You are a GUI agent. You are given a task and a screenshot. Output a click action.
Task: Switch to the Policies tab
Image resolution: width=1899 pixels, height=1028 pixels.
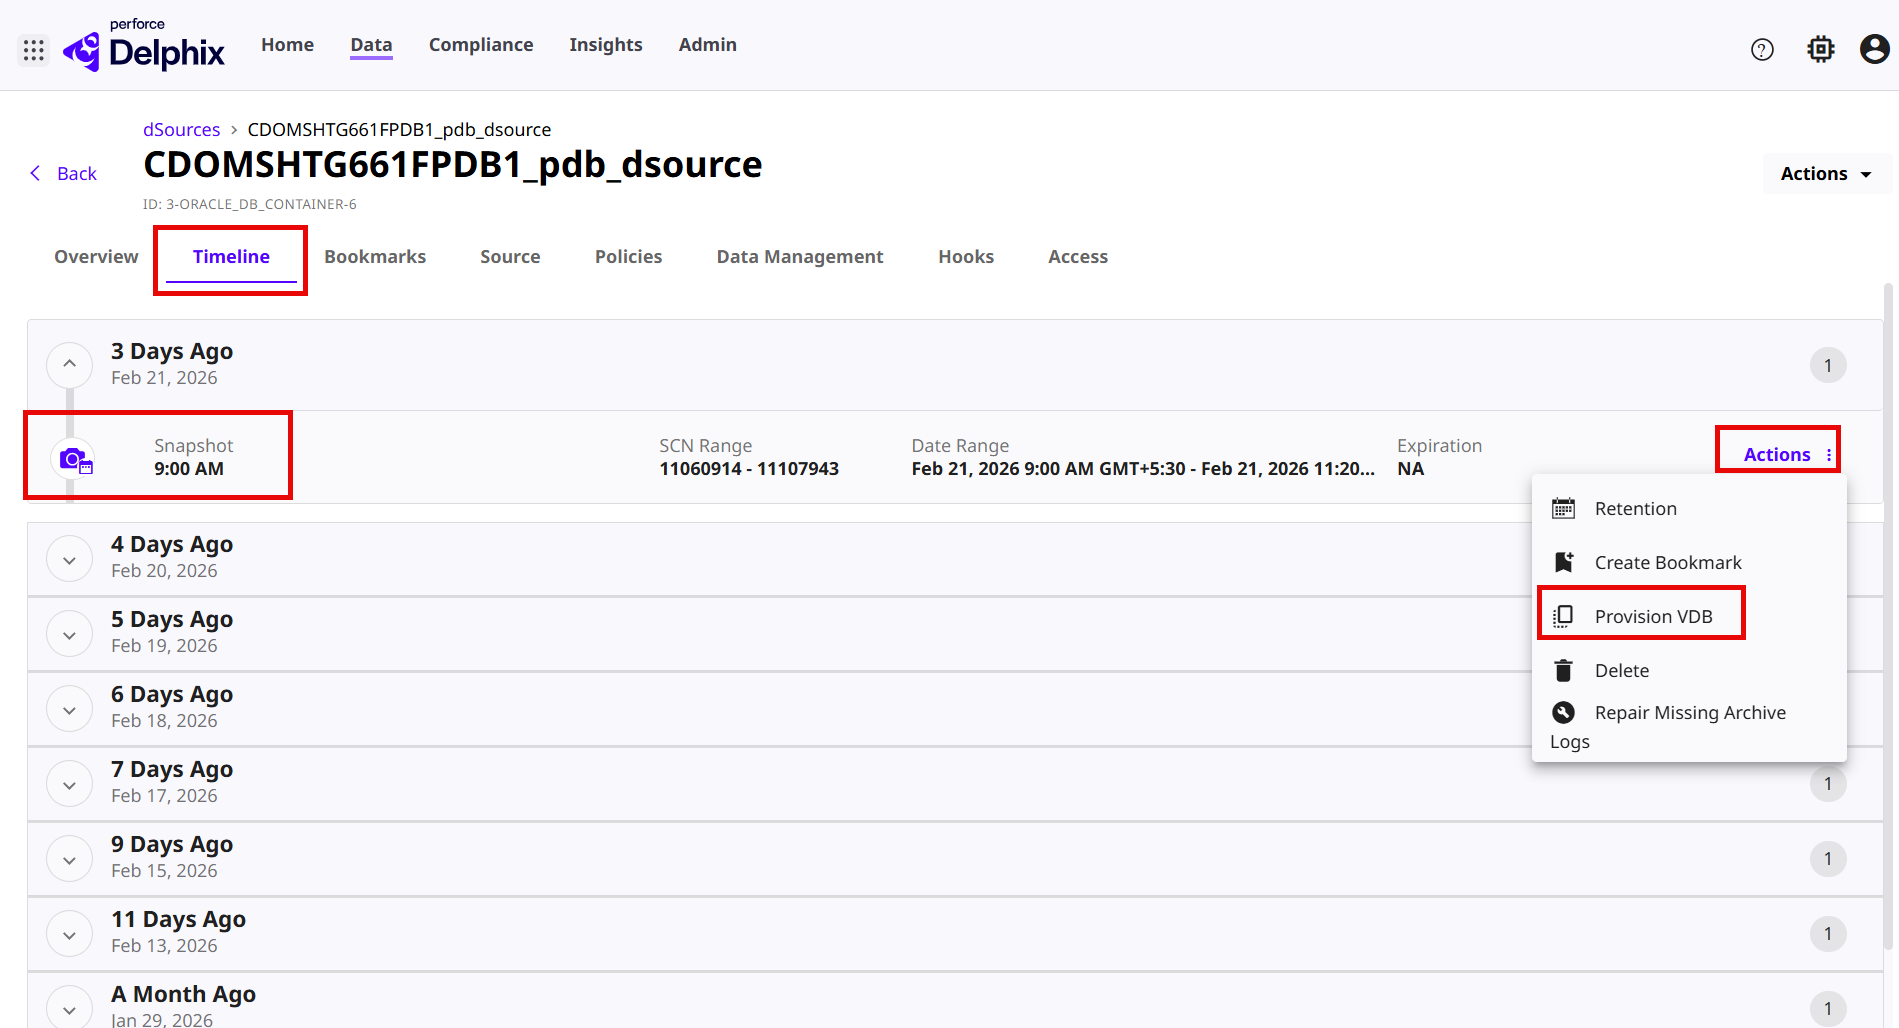click(x=628, y=257)
